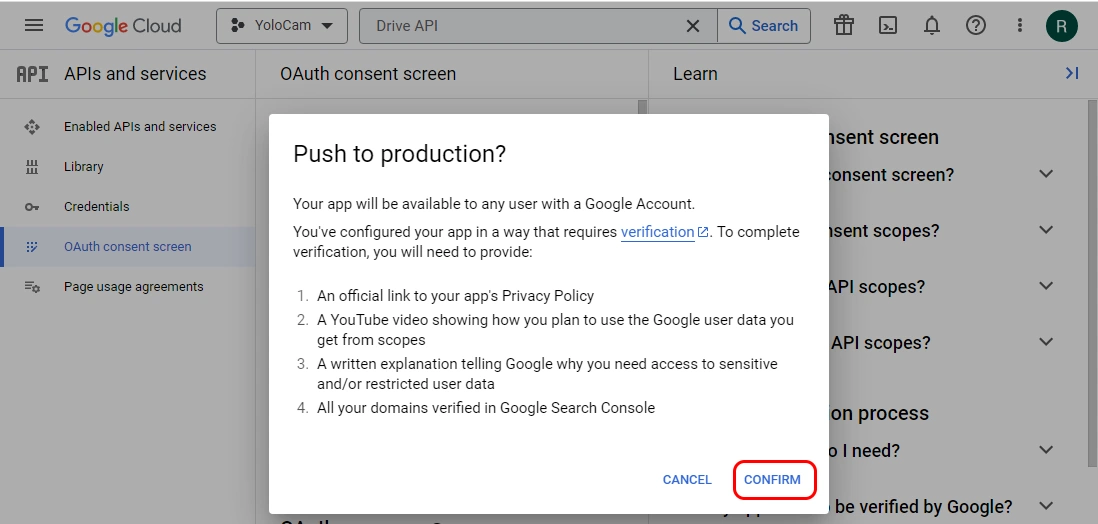Click the written explanation requirement list item
Image resolution: width=1098 pixels, height=524 pixels.
547,374
